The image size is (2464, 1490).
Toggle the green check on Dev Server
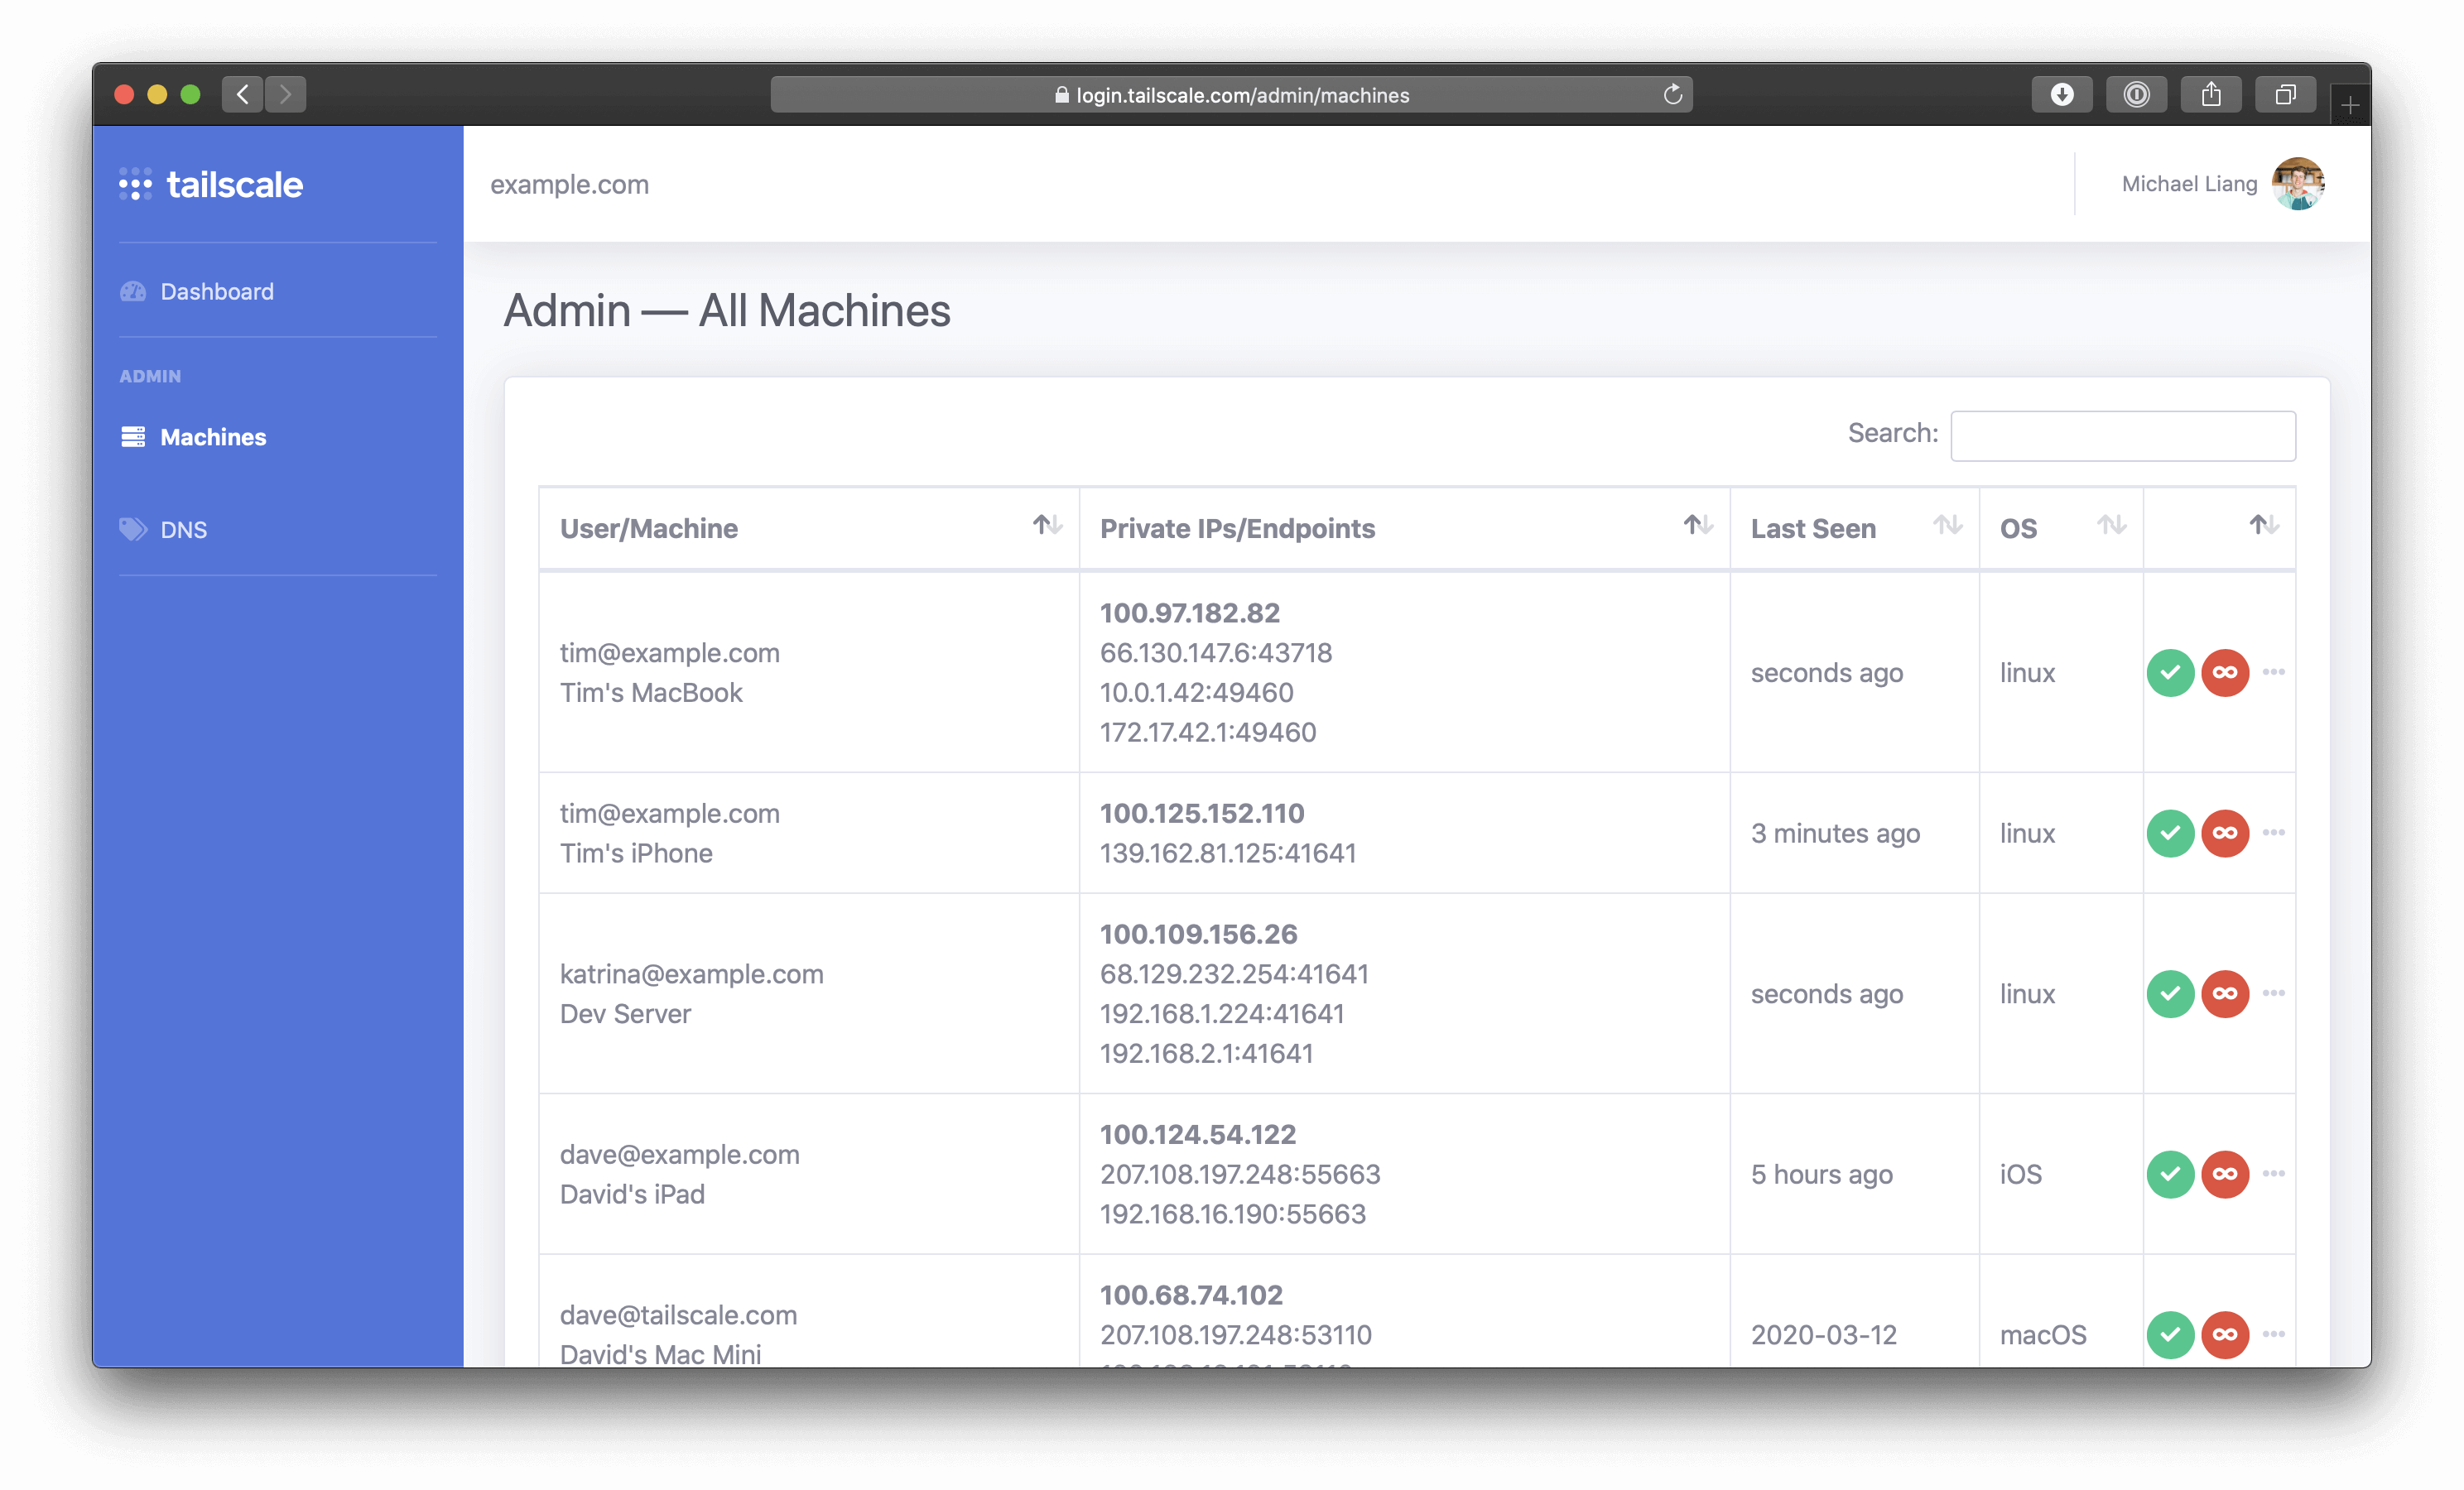[2170, 994]
